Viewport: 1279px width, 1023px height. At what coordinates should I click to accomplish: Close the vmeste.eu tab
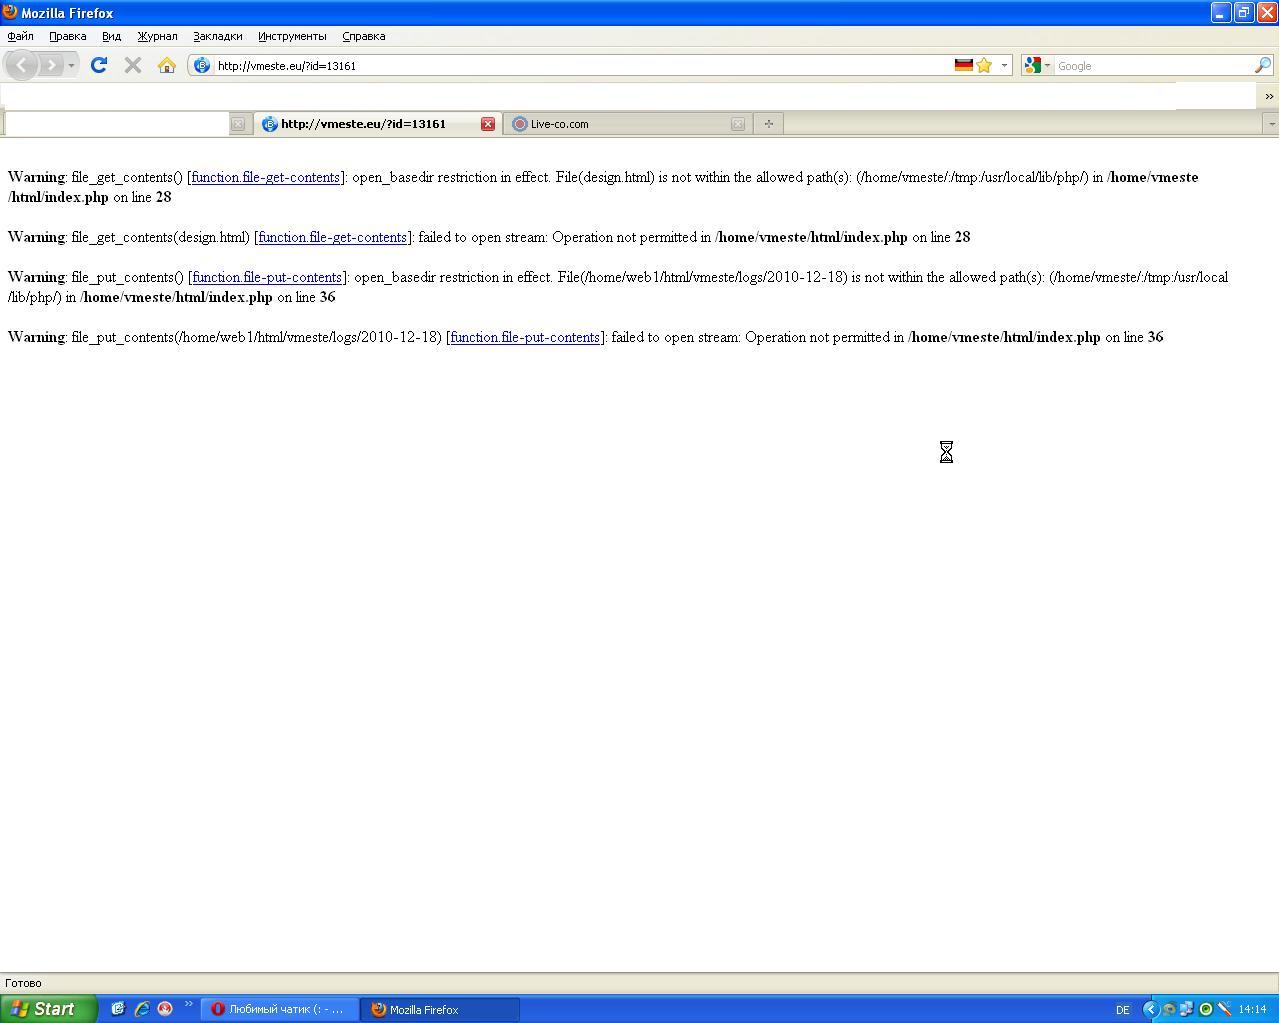(x=488, y=124)
